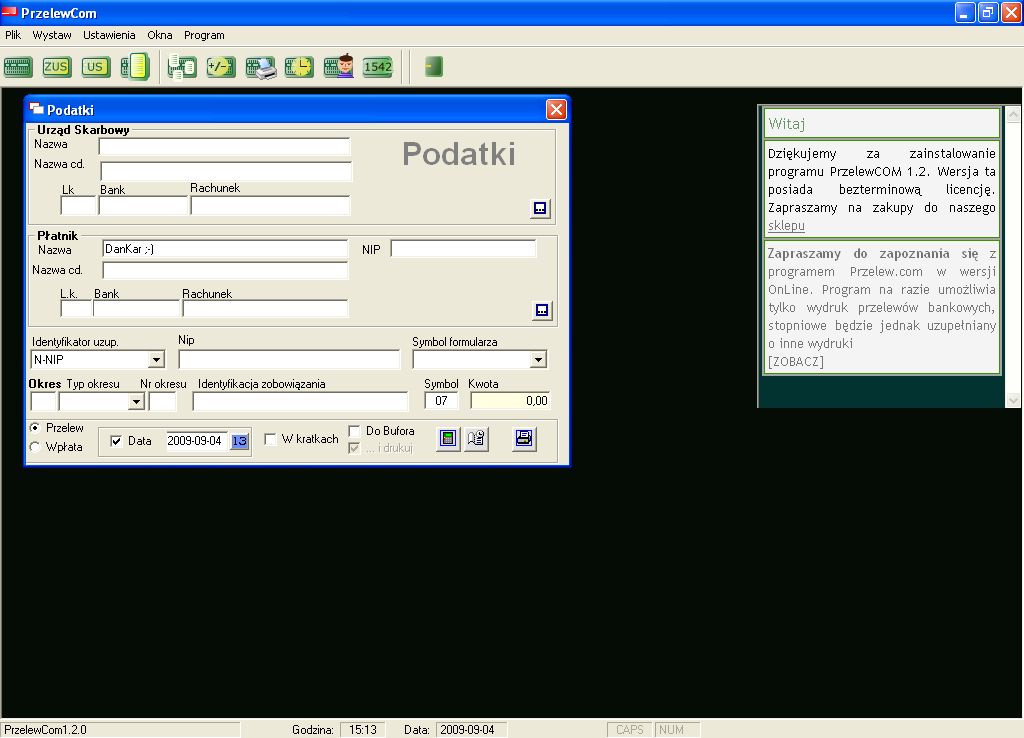Click the Urząd Skarbowy Nazwa field
The height and width of the screenshot is (738, 1024).
[x=225, y=146]
